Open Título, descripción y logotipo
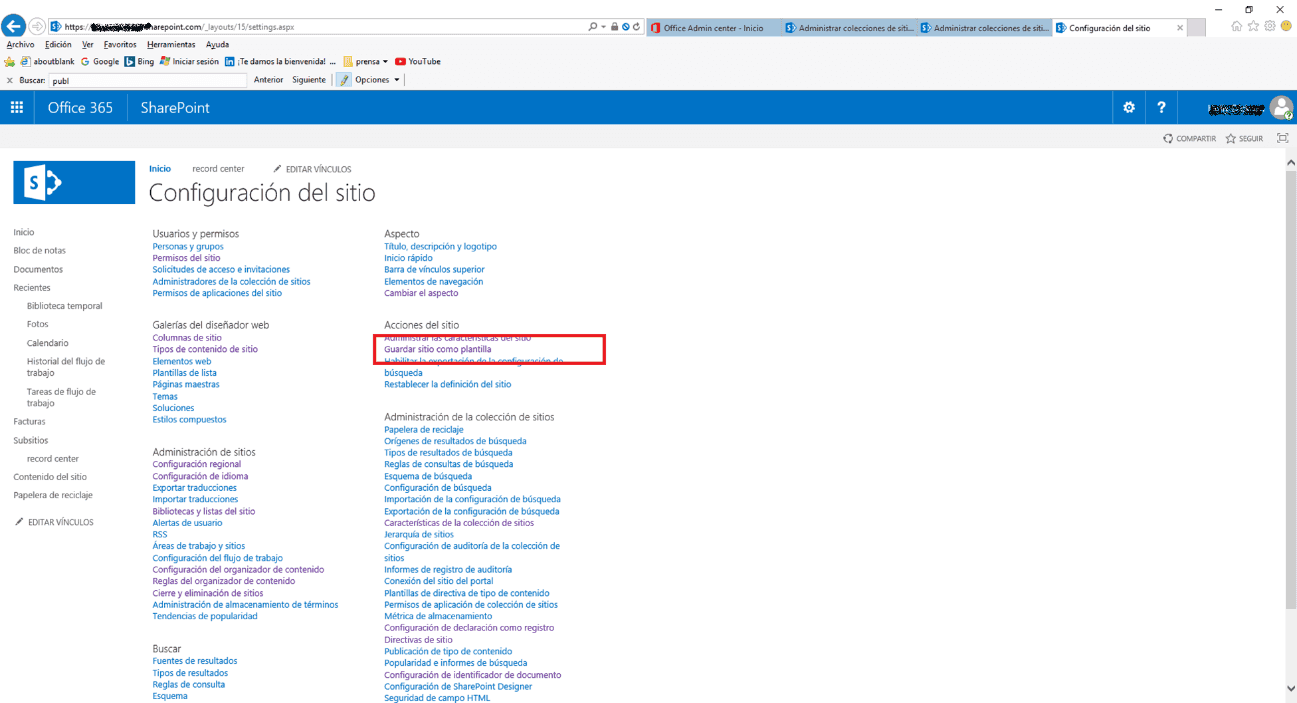The height and width of the screenshot is (703, 1297). click(440, 246)
